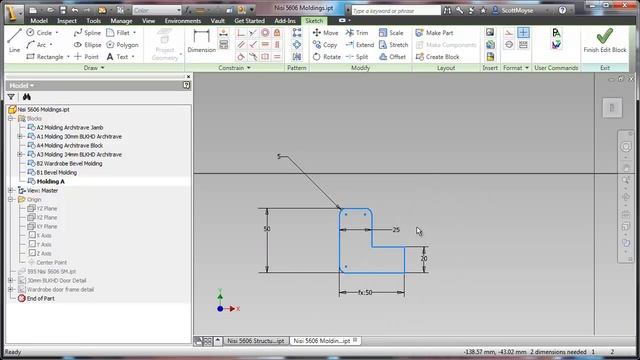Open the Model browser dropdown header
The image size is (640, 360).
(x=21, y=85)
